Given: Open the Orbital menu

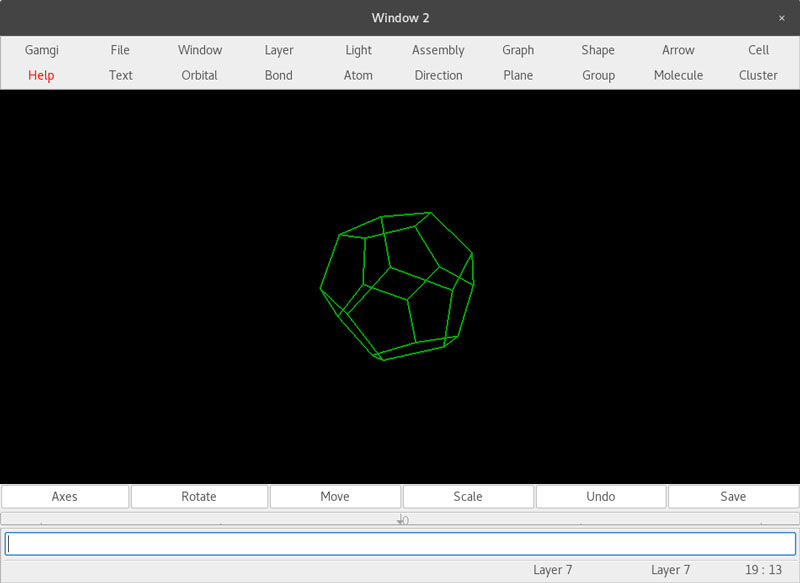Looking at the screenshot, I should click(x=200, y=75).
